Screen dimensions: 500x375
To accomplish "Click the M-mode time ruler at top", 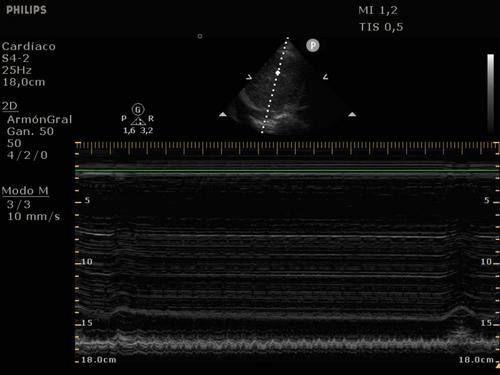I will (x=287, y=148).
